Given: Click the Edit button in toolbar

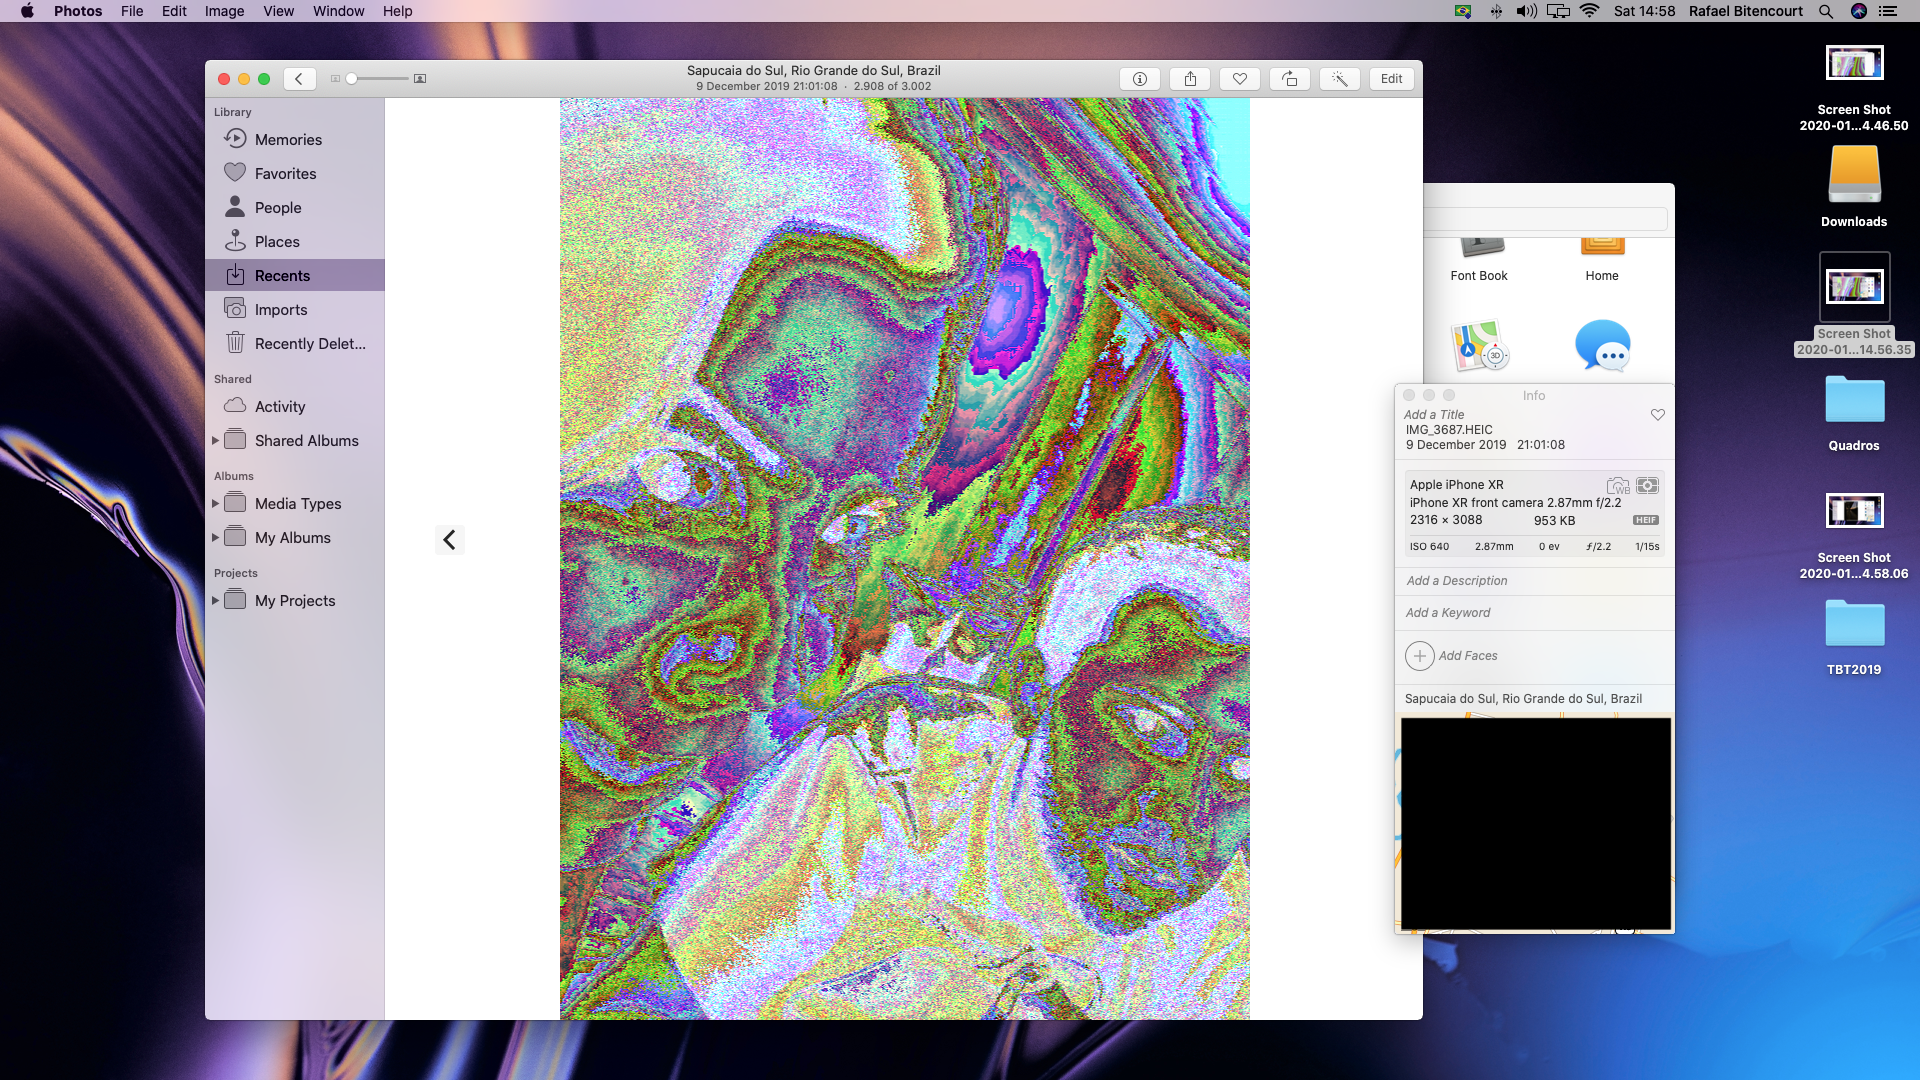Looking at the screenshot, I should click(x=1391, y=79).
